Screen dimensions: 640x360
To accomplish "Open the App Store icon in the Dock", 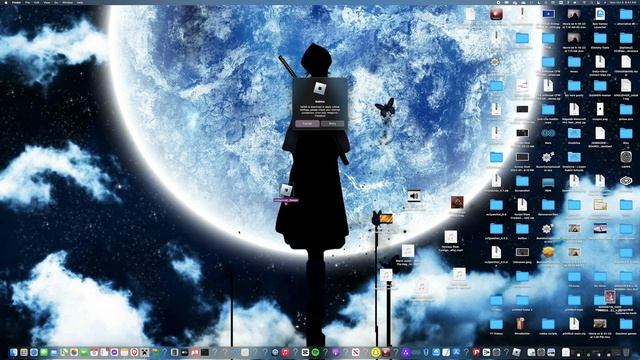I will click(x=456, y=352).
